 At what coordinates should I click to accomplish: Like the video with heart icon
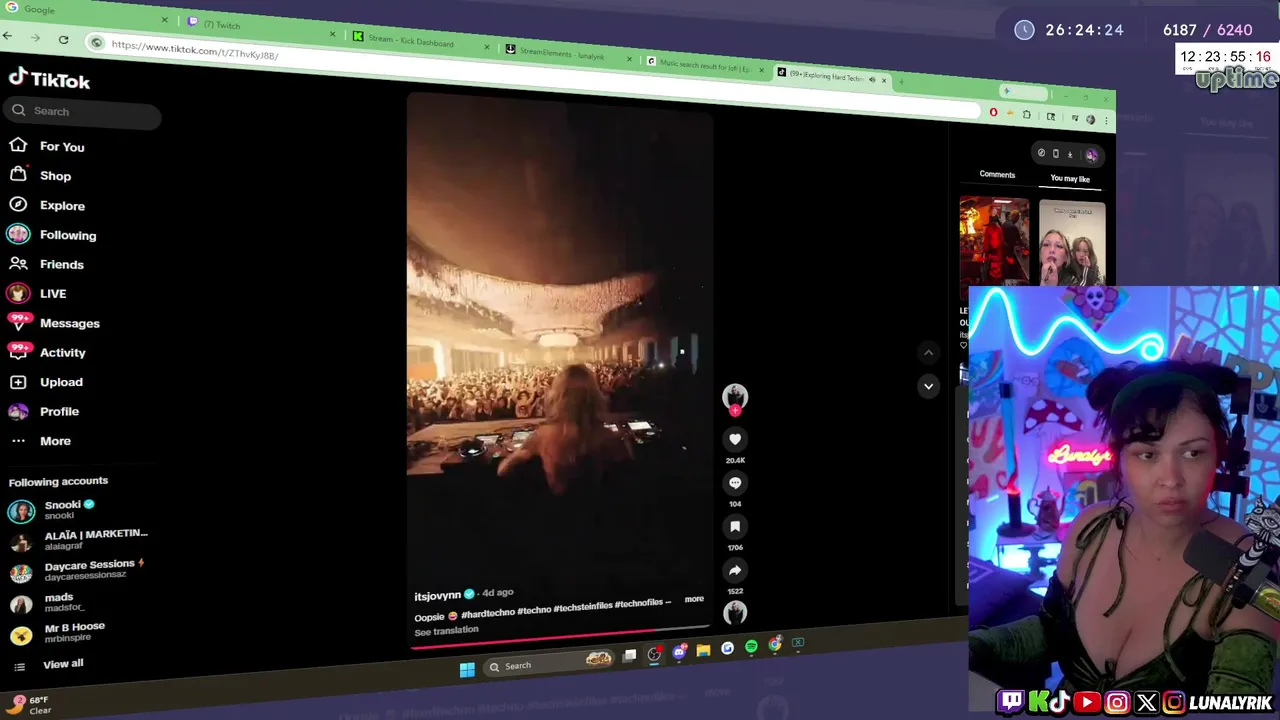pyautogui.click(x=735, y=439)
